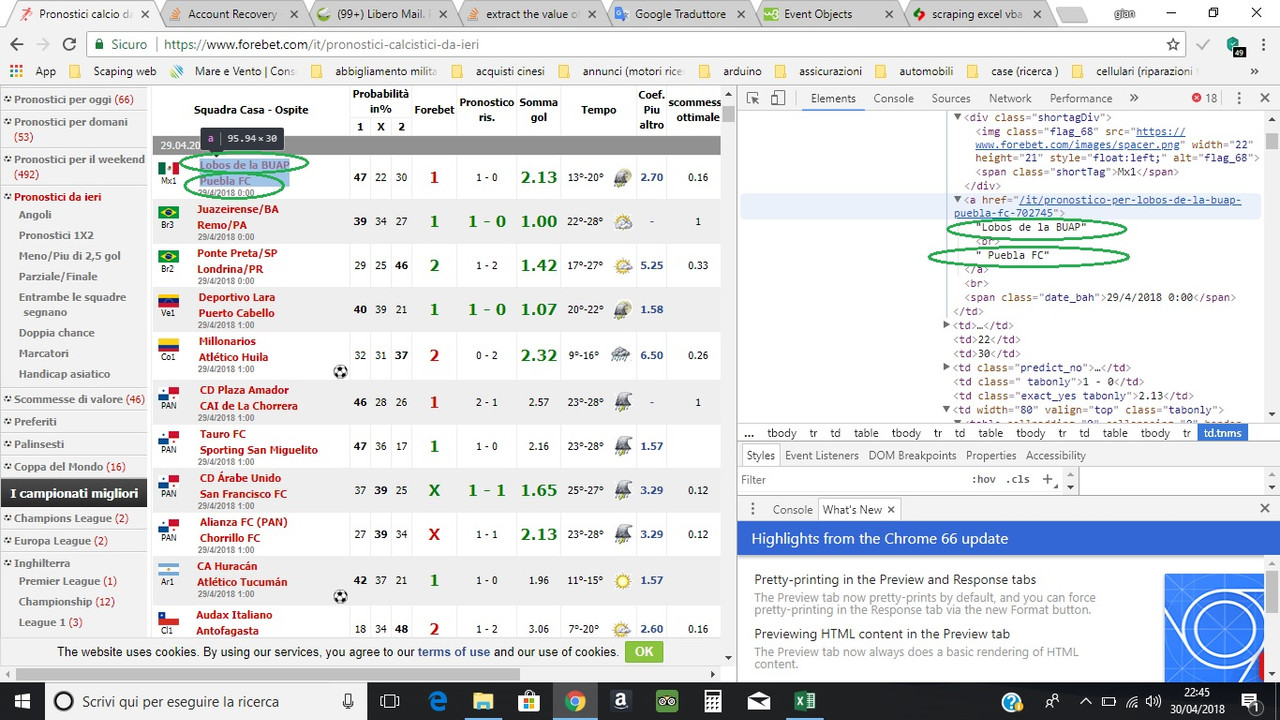Toggle the .cls class editor in Styles pane
The width and height of the screenshot is (1280, 720).
(1018, 479)
